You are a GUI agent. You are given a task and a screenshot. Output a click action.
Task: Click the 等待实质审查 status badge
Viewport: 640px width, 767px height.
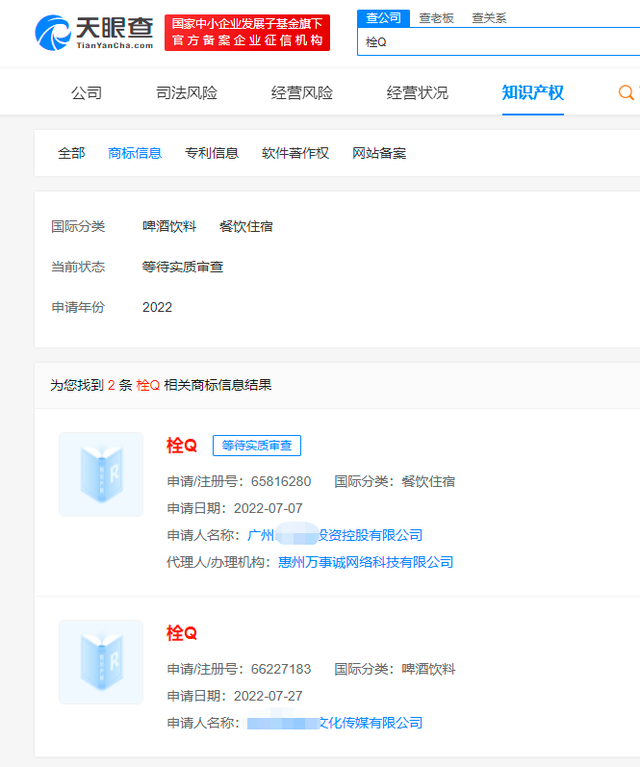point(257,446)
